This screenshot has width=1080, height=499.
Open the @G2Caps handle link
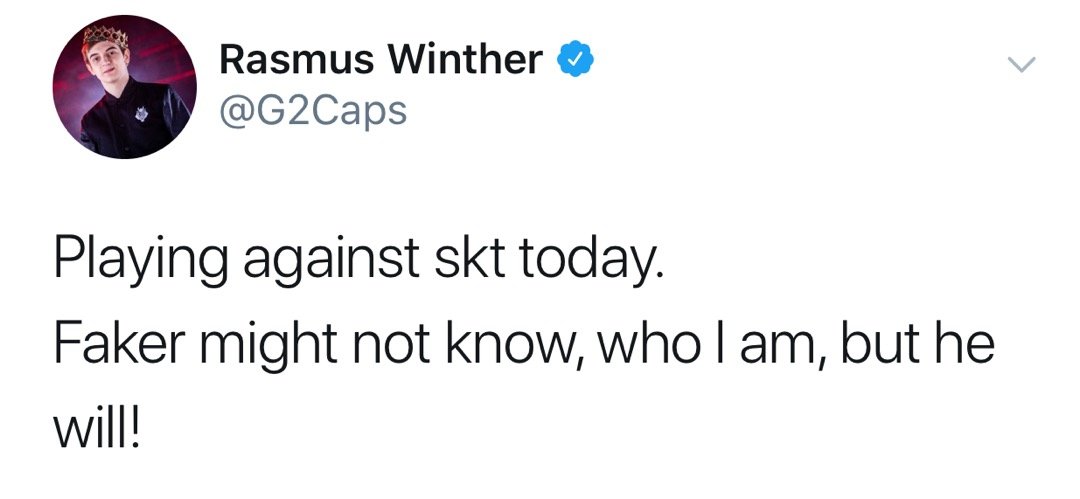pos(312,110)
